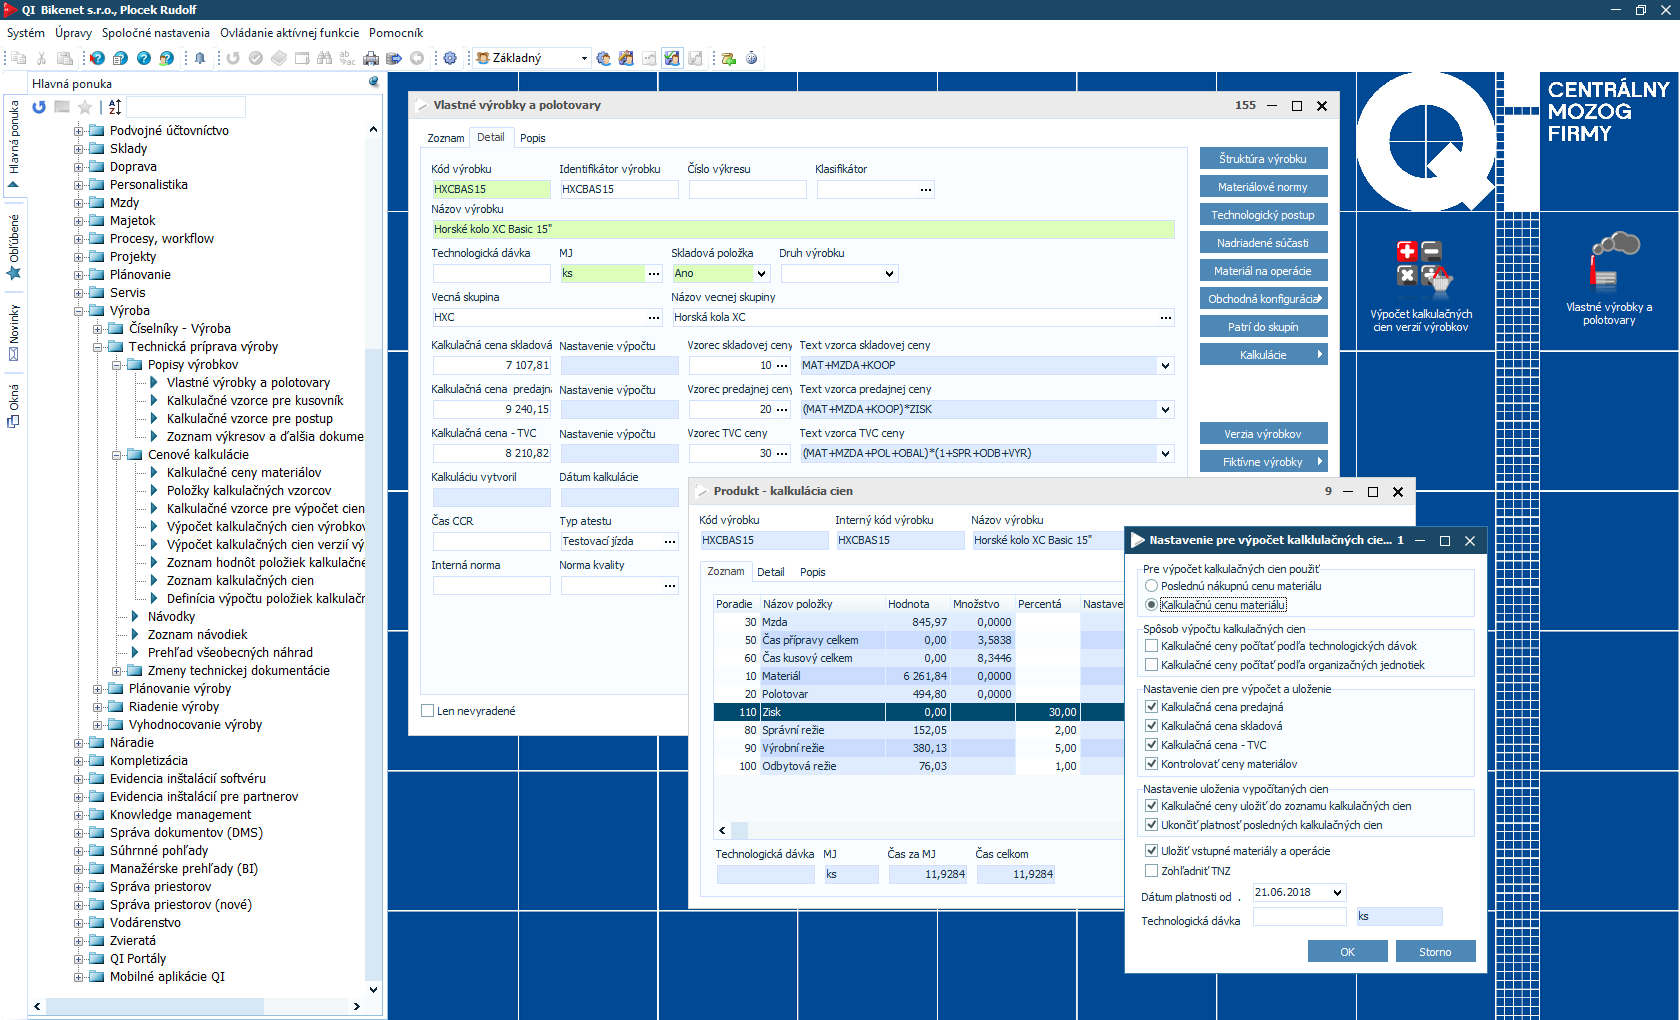Expand the Sklady tree node
The image size is (1680, 1020).
tap(78, 149)
